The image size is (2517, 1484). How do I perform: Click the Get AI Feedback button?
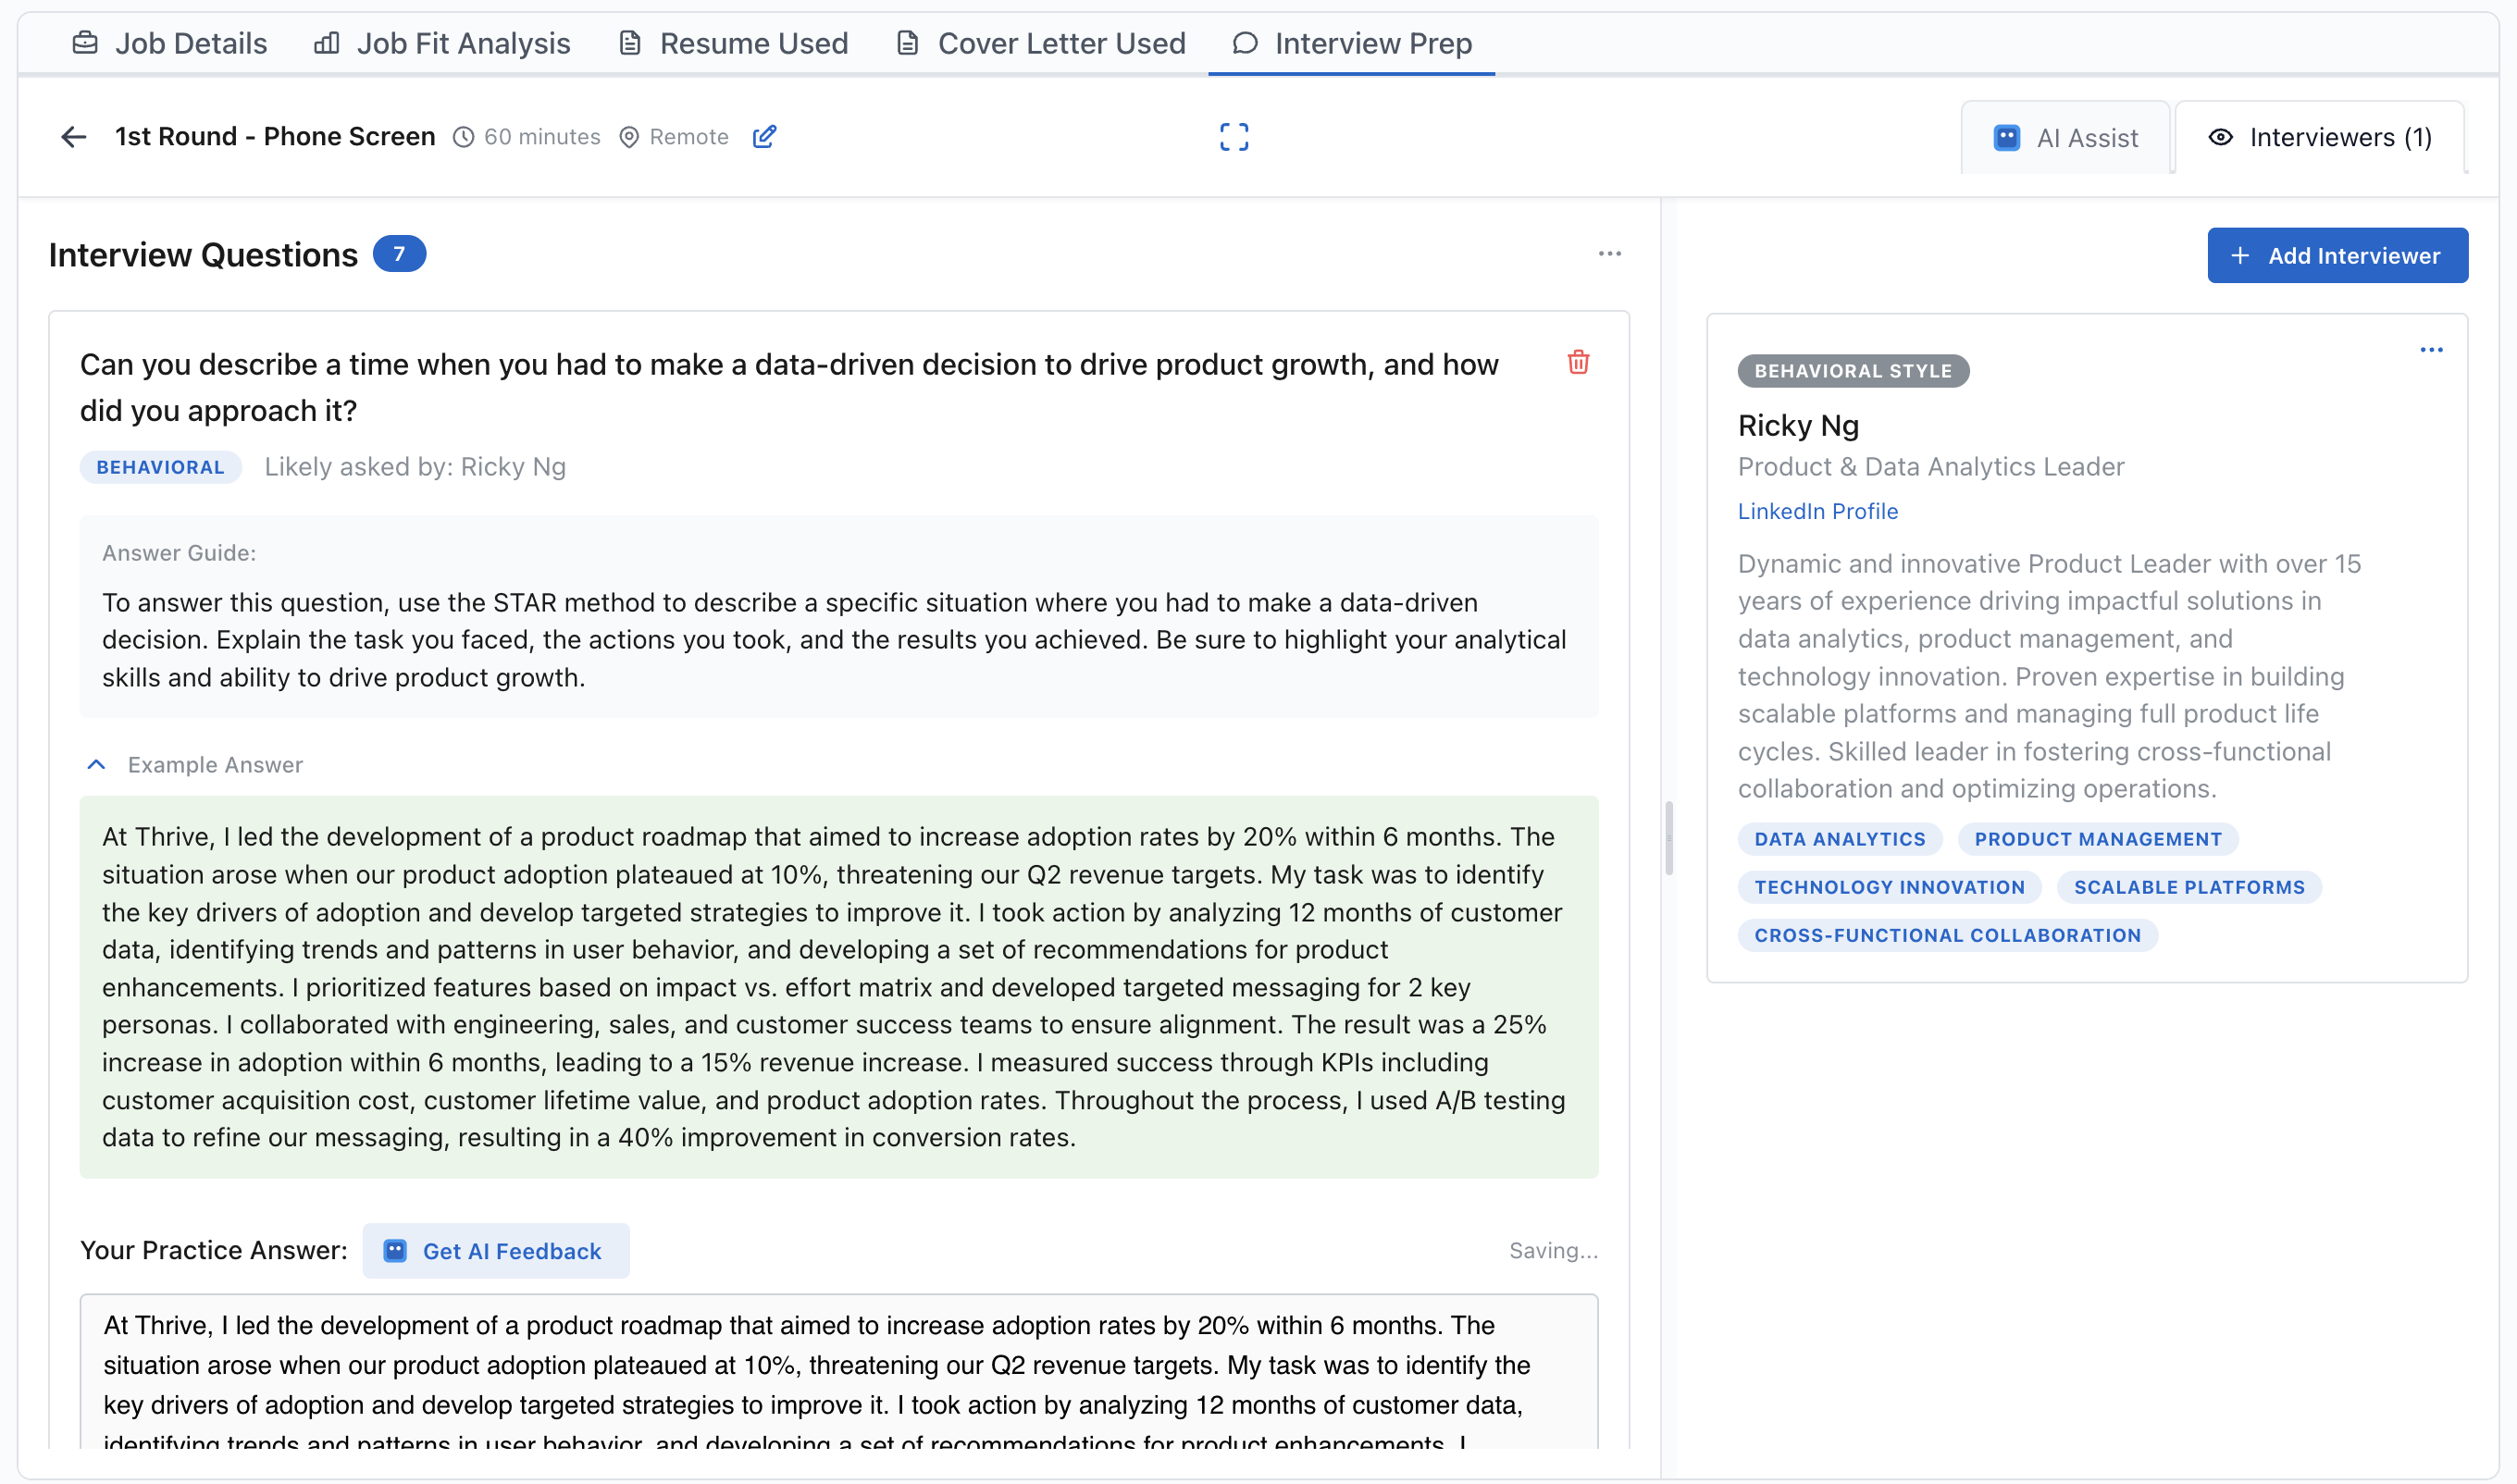point(496,1250)
